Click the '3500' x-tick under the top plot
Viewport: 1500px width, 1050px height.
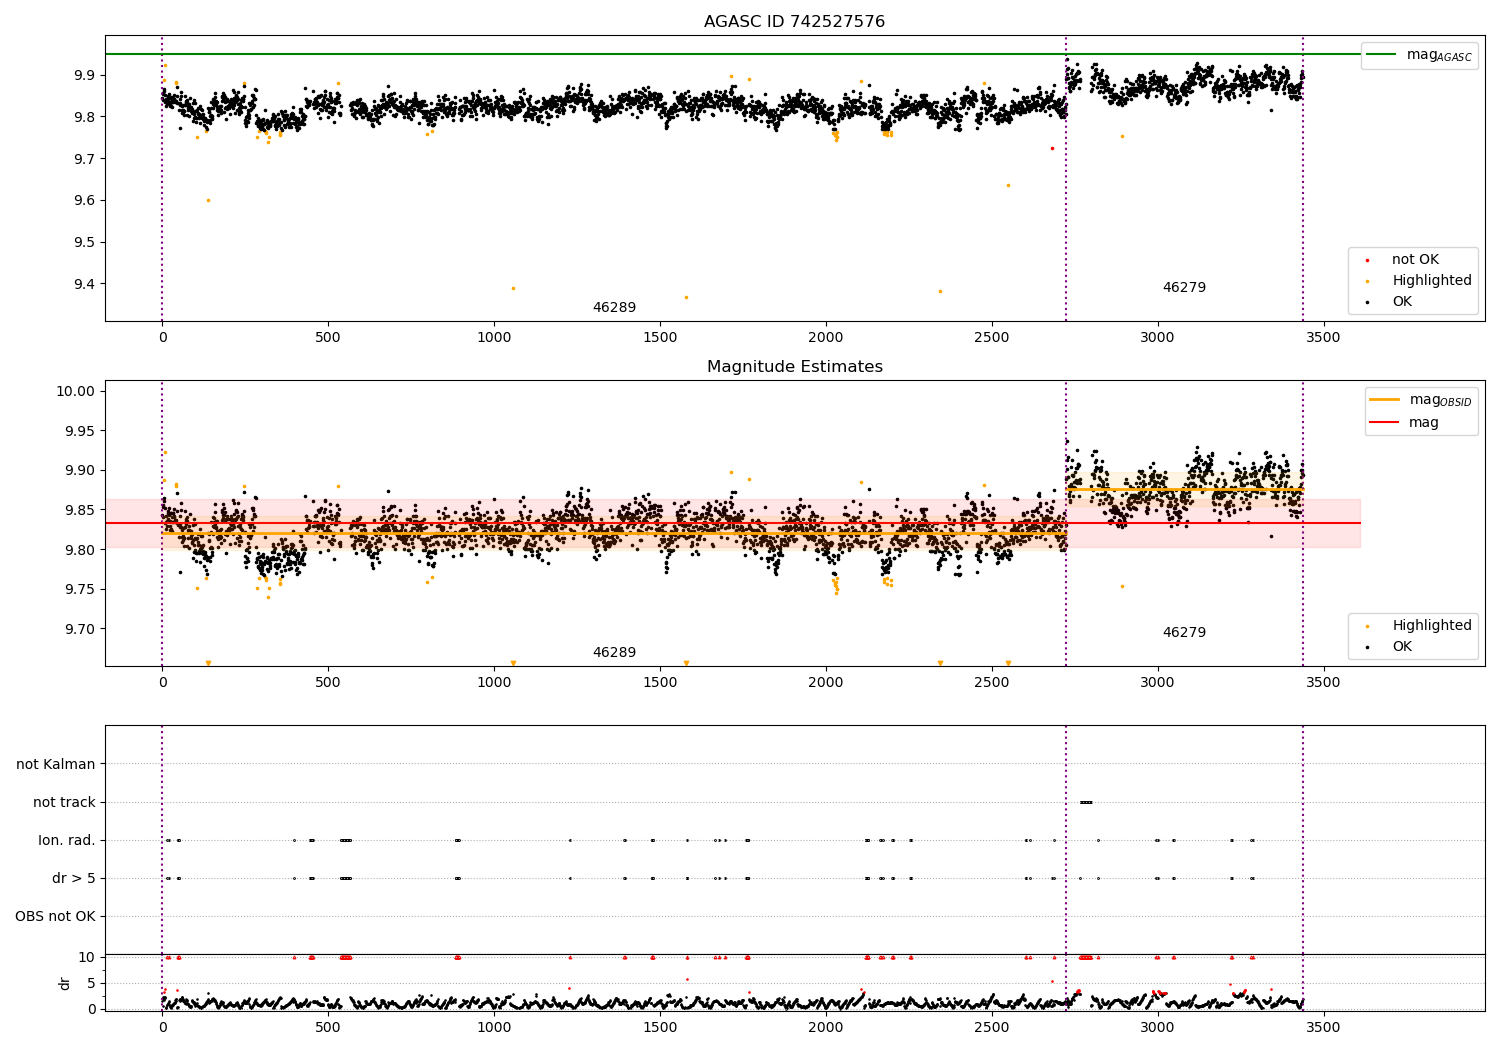pyautogui.click(x=1324, y=338)
